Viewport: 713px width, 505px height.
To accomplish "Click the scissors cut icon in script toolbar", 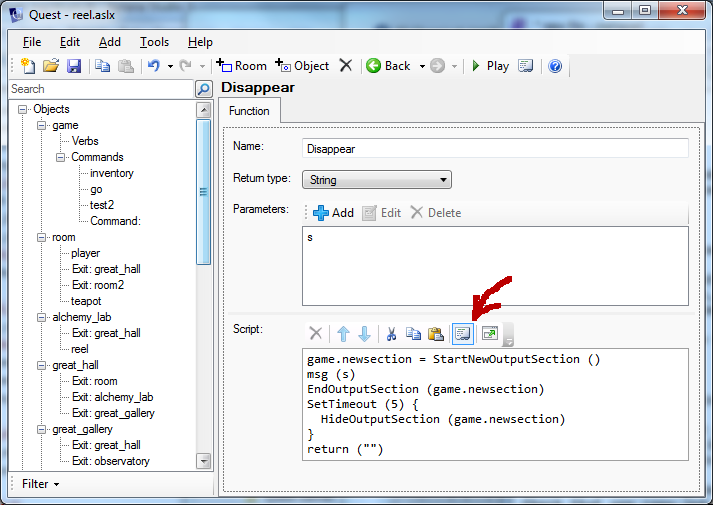I will point(391,333).
